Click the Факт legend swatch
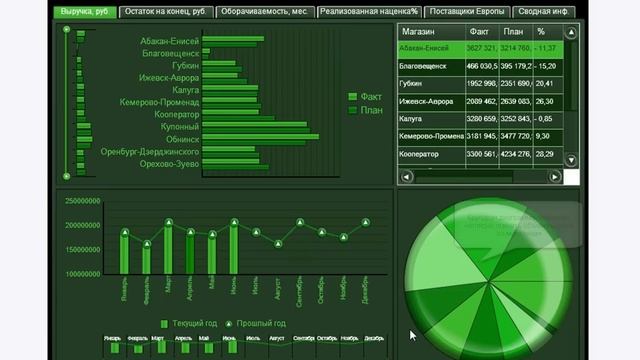The width and height of the screenshot is (640, 360). (353, 97)
